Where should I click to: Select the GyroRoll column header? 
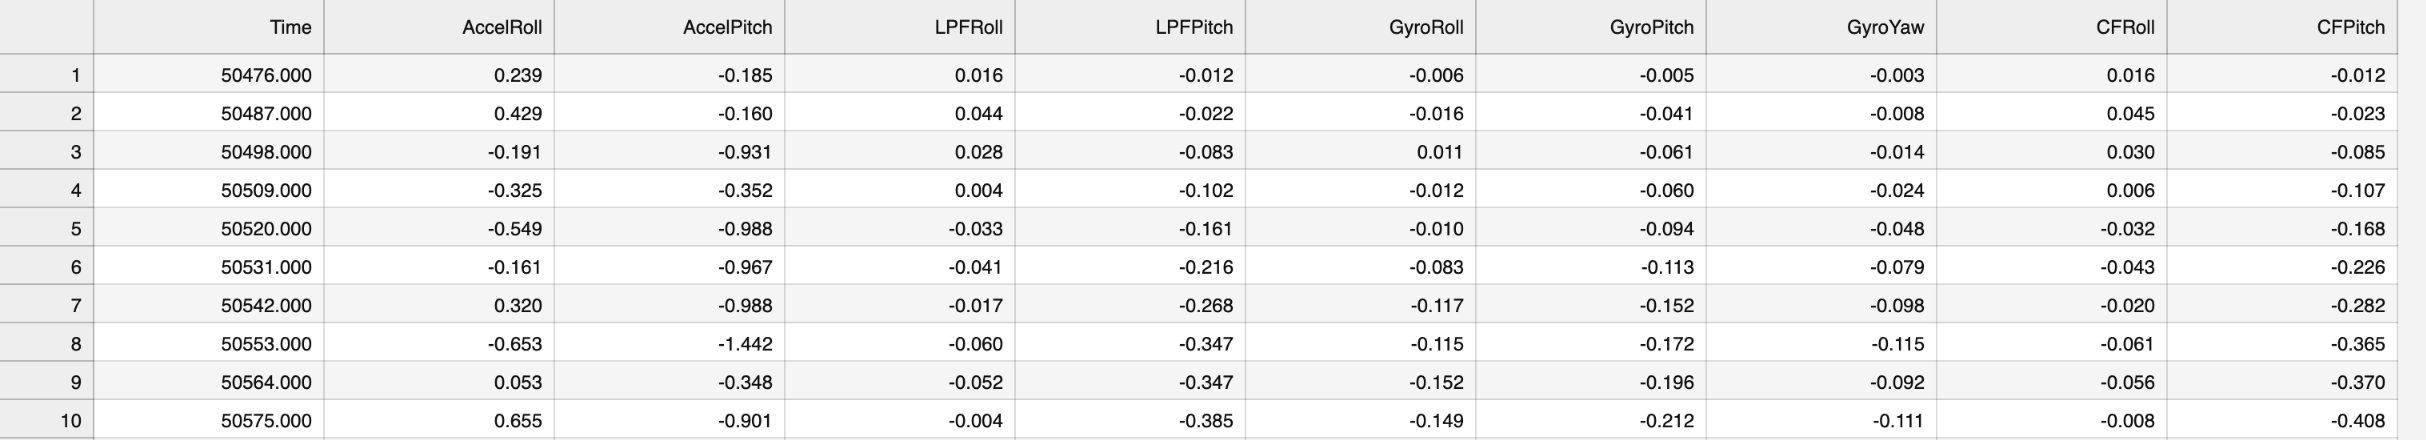pyautogui.click(x=1360, y=27)
